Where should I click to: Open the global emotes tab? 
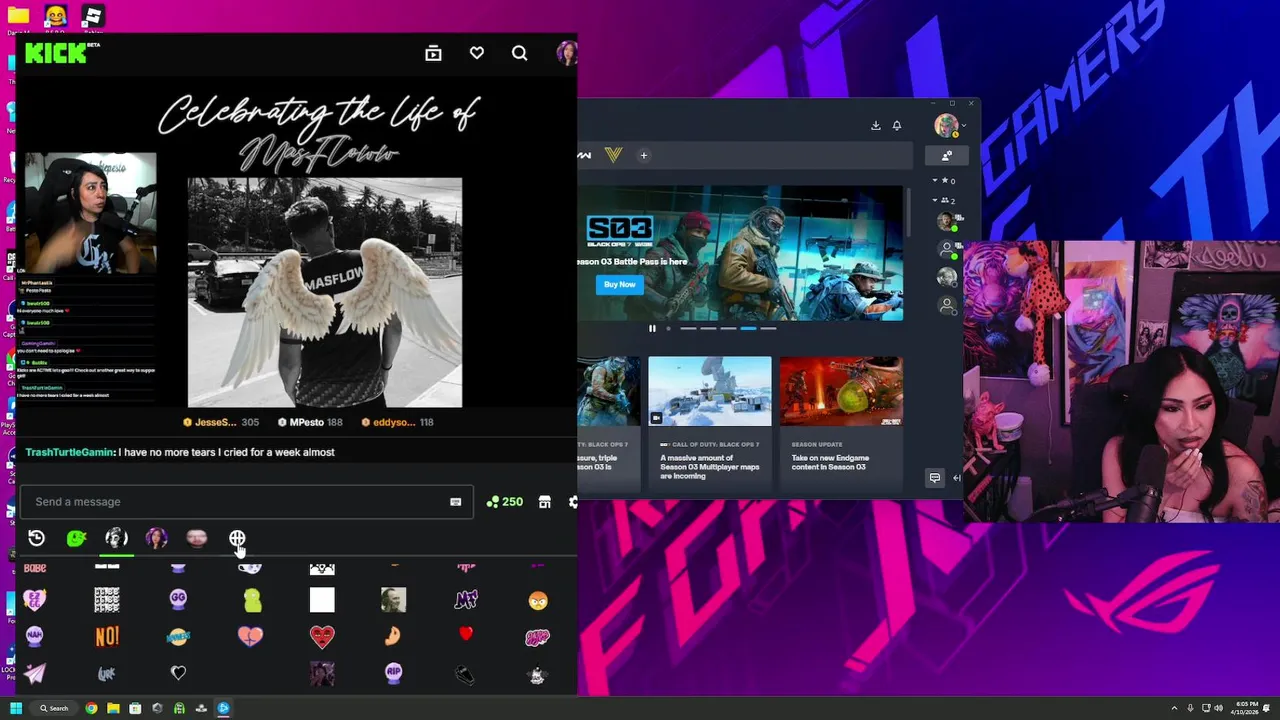coord(237,538)
